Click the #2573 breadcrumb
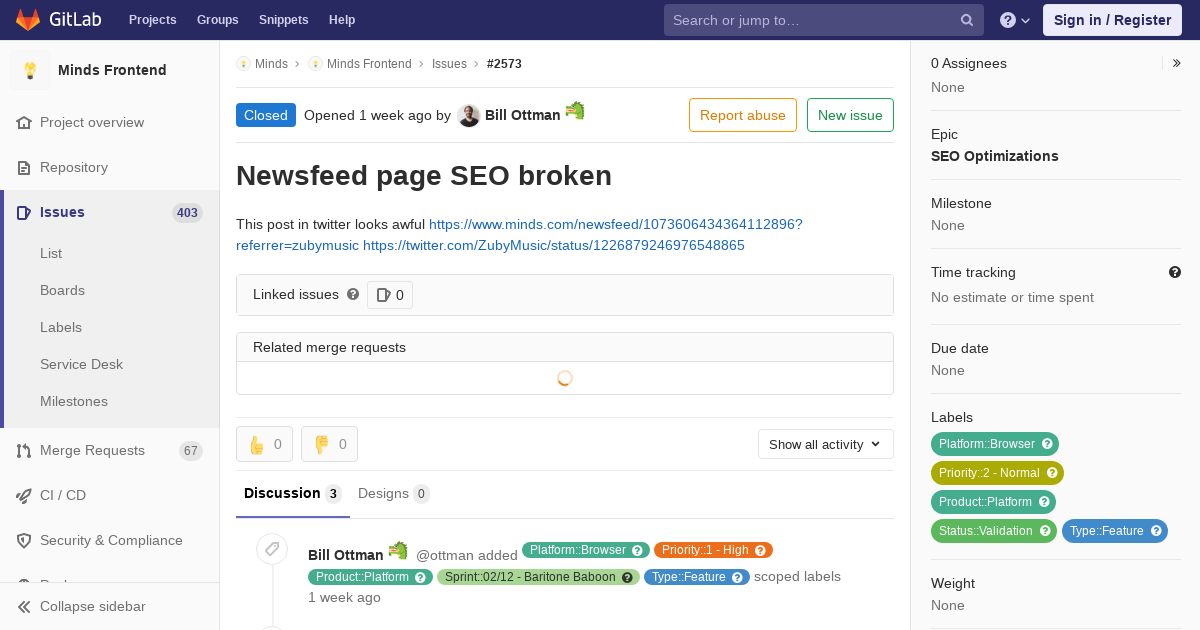 [x=504, y=63]
